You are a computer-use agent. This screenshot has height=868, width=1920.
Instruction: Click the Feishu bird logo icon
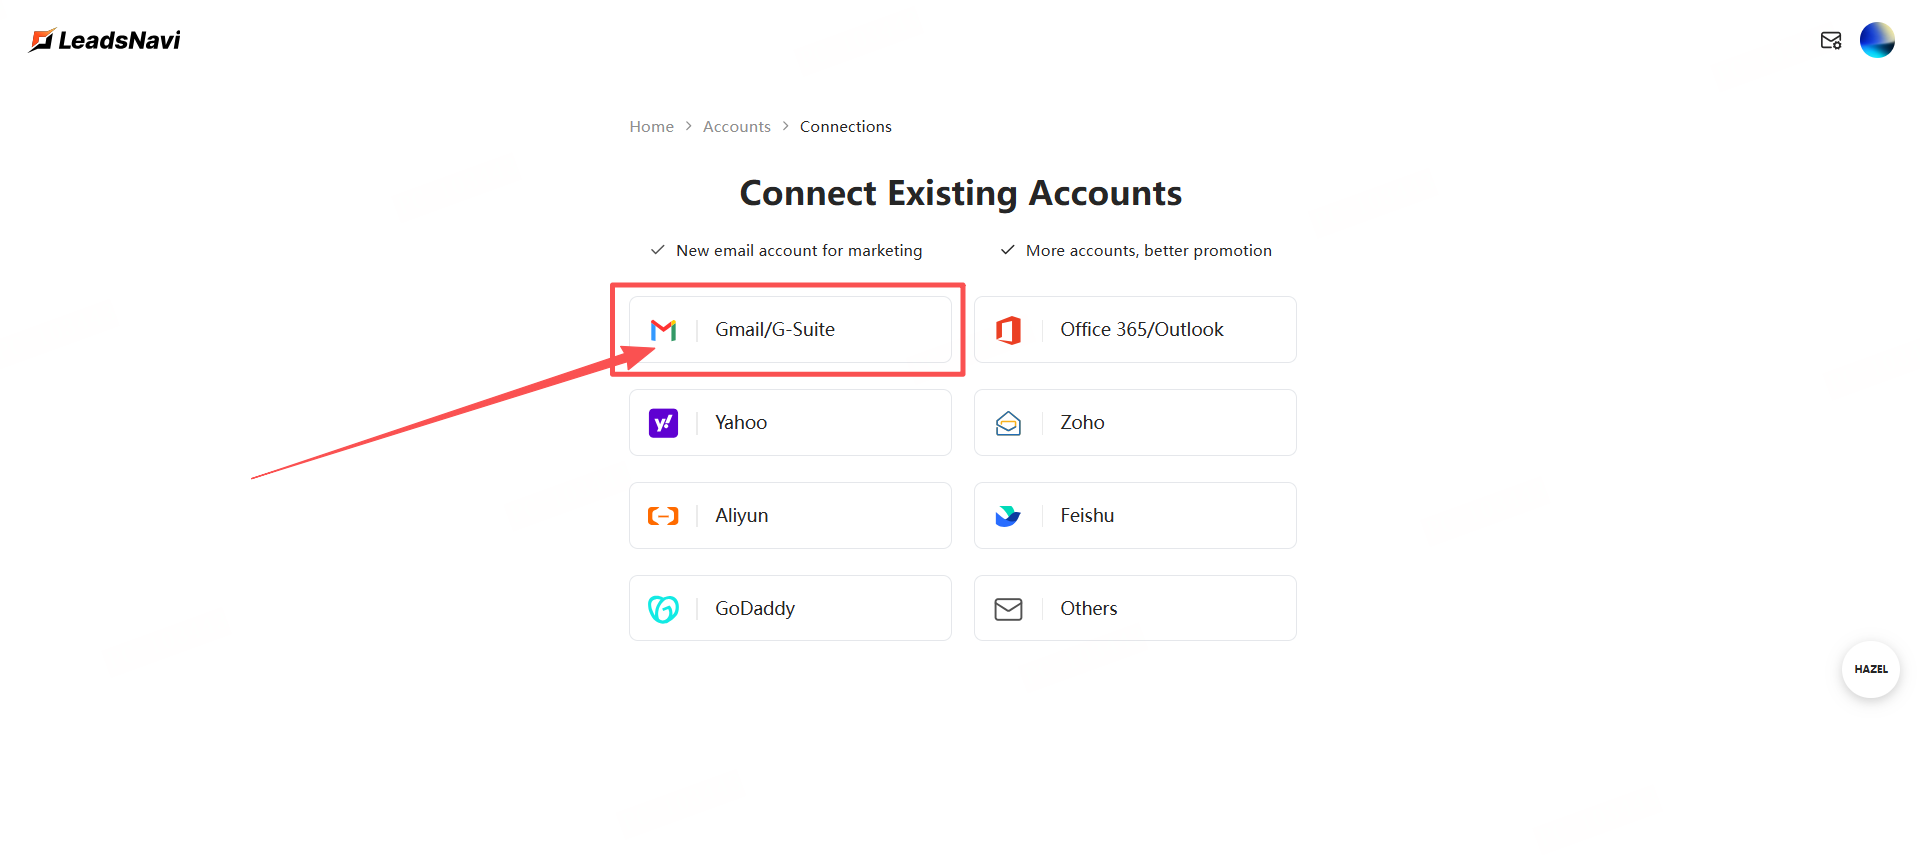click(x=1008, y=516)
